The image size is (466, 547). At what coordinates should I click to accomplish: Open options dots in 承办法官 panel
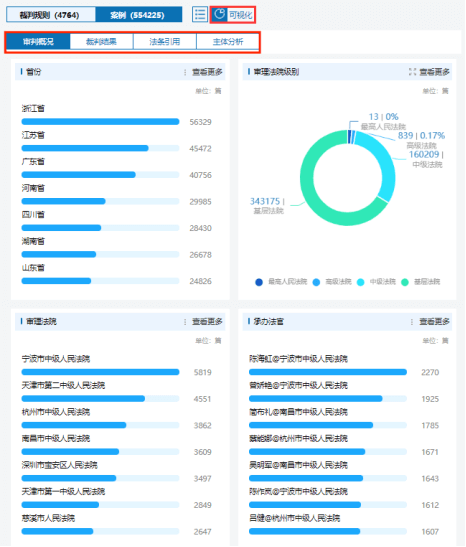click(412, 322)
